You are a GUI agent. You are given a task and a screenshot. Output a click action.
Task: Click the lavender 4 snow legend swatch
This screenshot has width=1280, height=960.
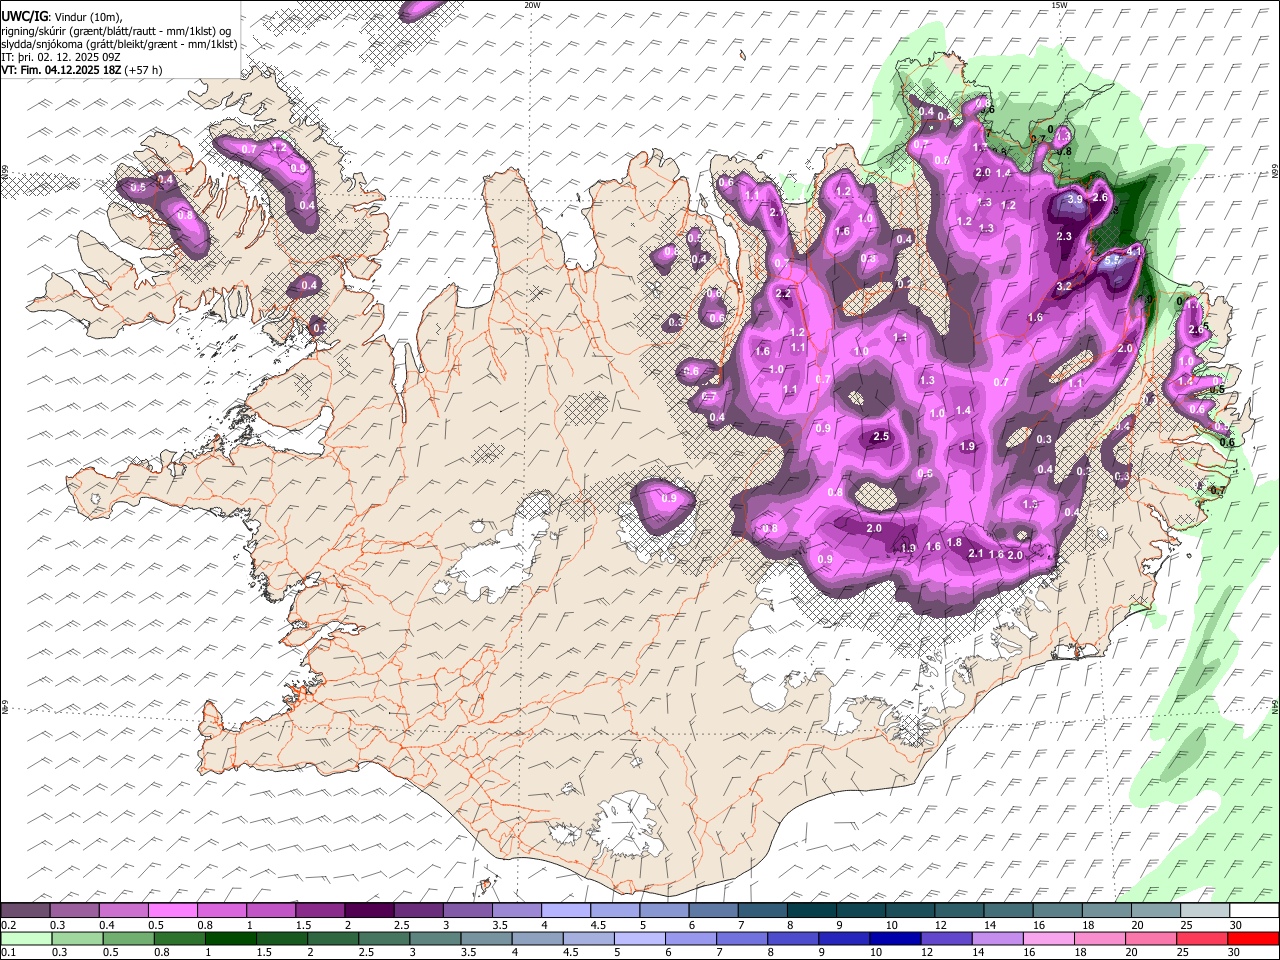[x=566, y=910]
